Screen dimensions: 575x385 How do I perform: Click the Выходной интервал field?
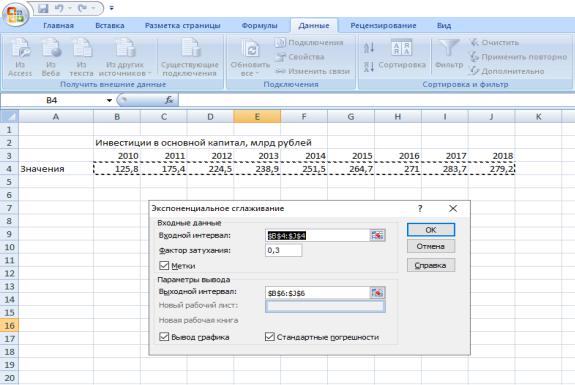(317, 293)
